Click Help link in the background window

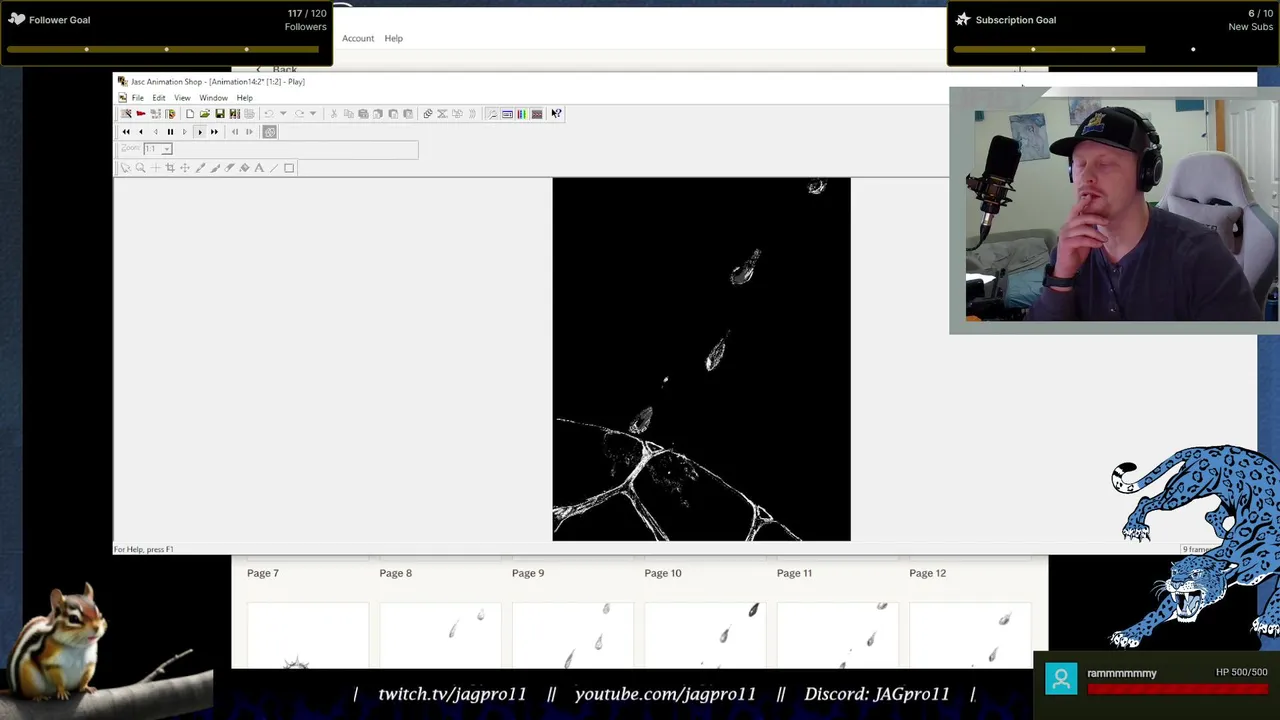pyautogui.click(x=393, y=38)
